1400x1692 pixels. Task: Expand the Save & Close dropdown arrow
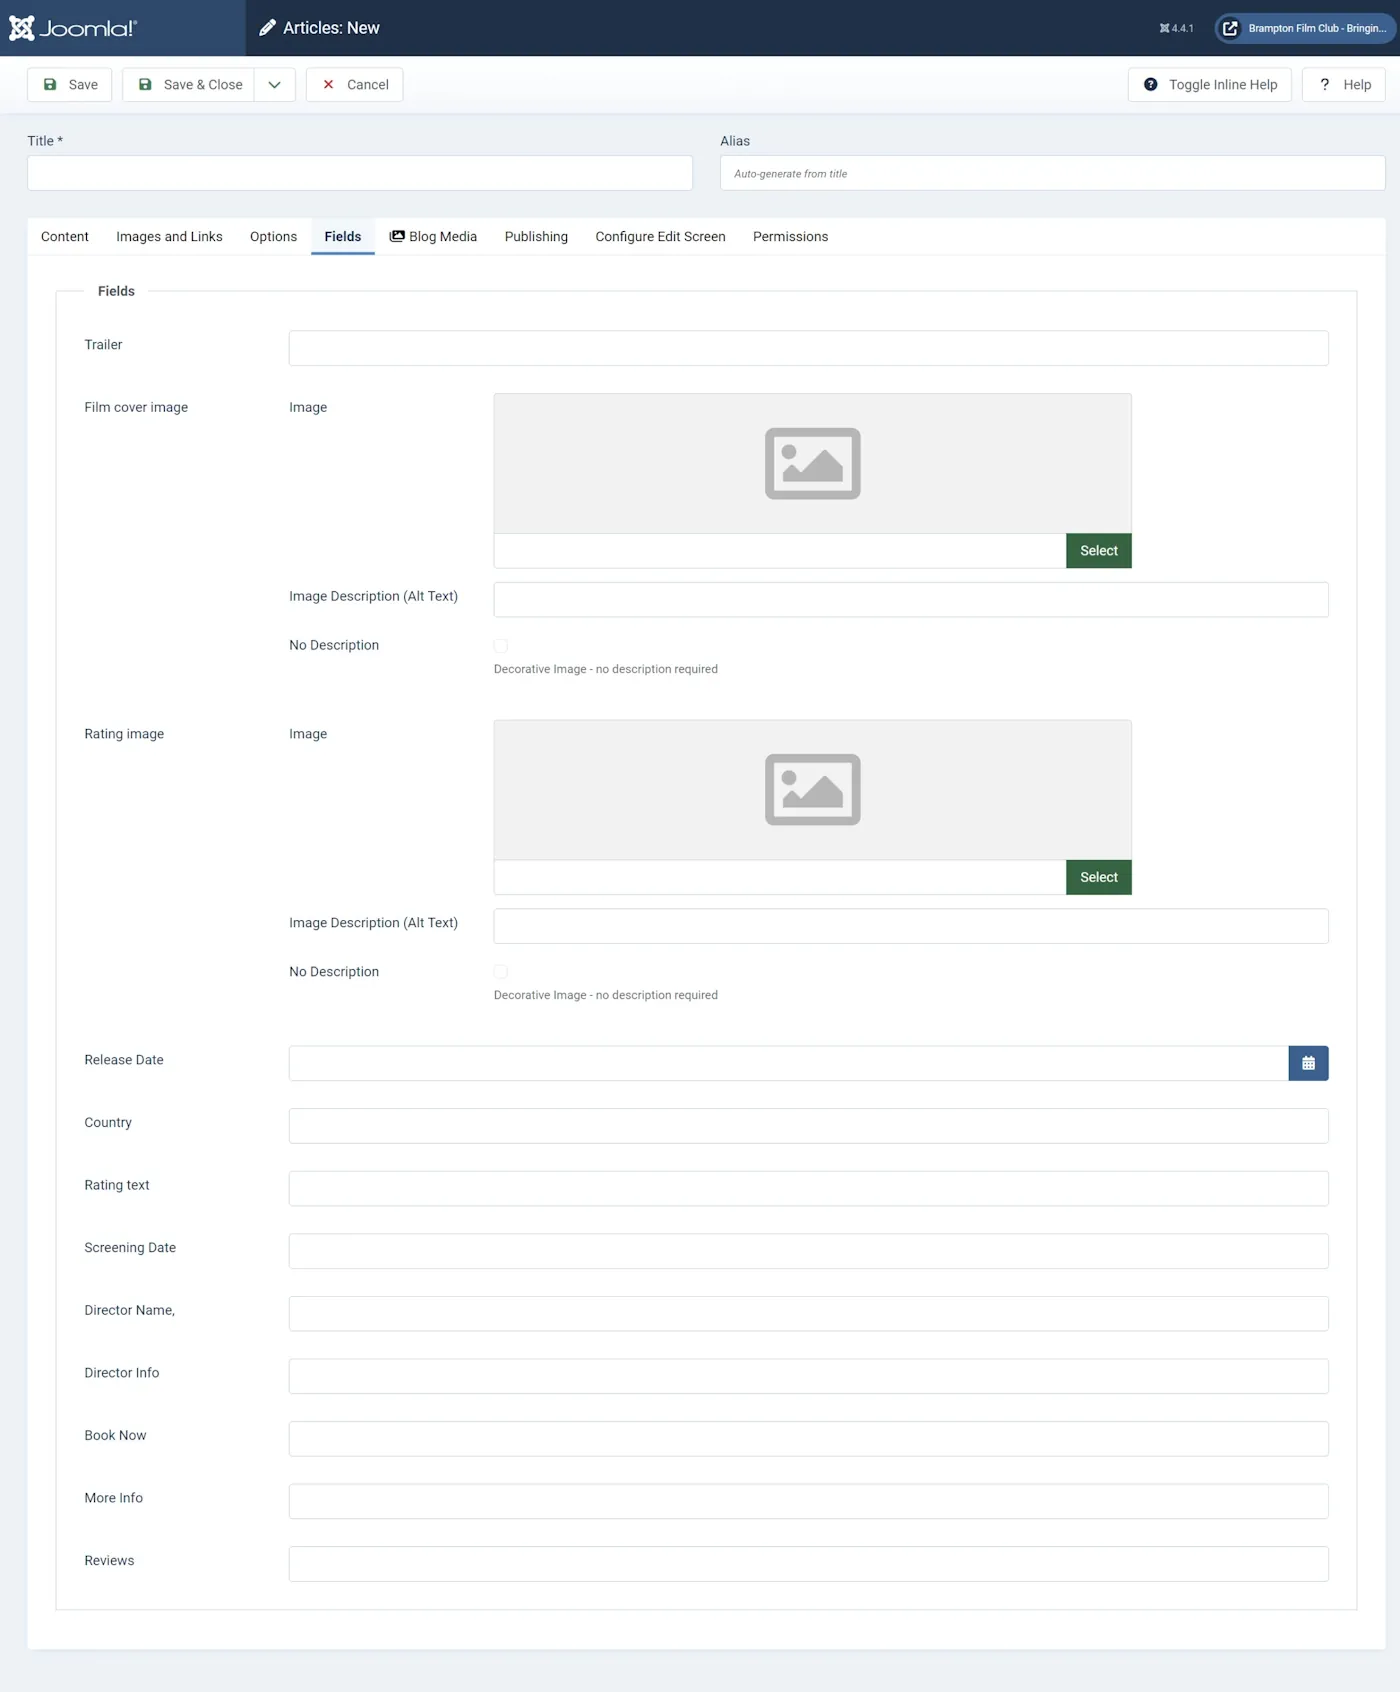[274, 85]
